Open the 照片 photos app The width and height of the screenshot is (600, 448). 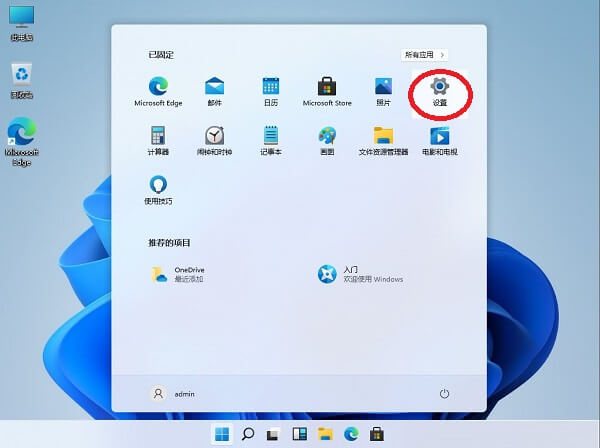click(383, 91)
